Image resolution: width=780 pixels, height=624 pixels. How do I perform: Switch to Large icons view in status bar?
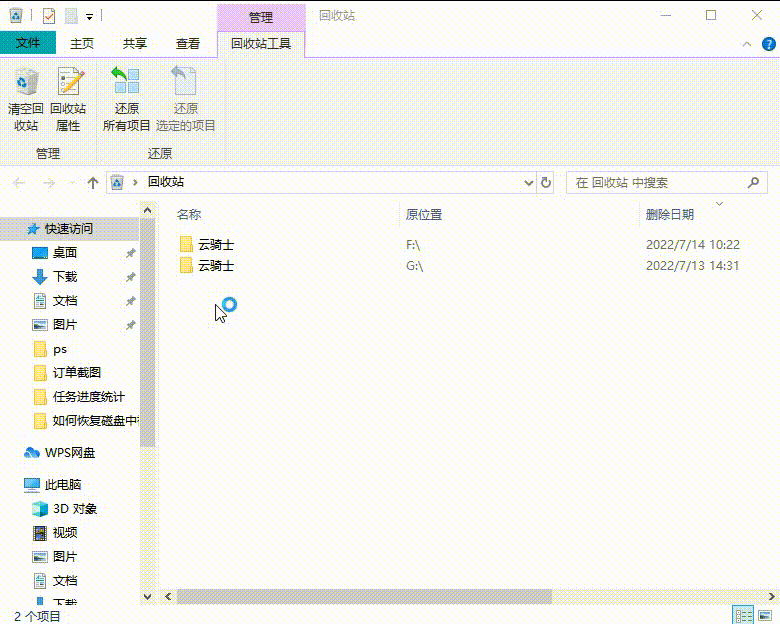[766, 616]
